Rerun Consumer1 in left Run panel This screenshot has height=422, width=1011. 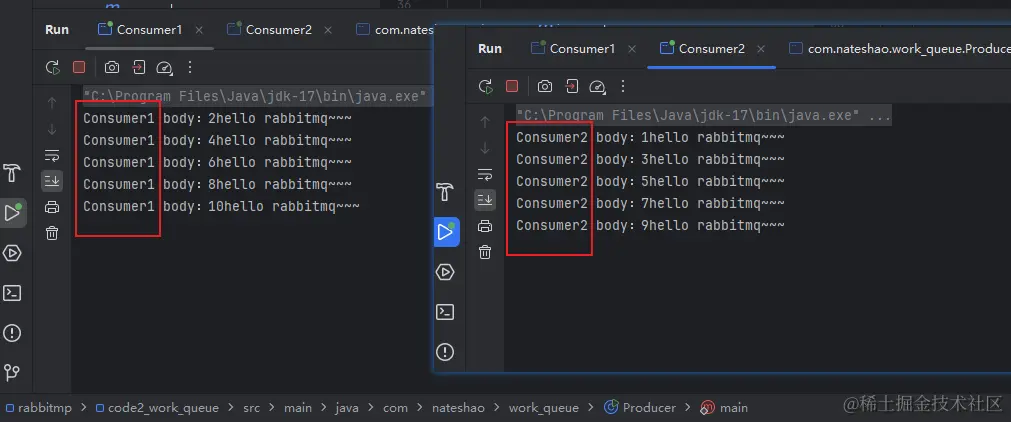pyautogui.click(x=52, y=67)
